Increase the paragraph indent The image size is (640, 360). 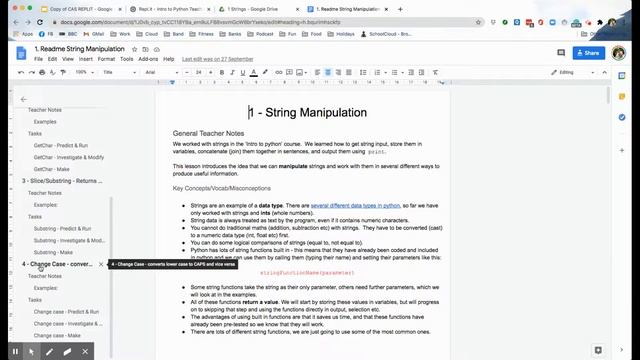(x=422, y=72)
